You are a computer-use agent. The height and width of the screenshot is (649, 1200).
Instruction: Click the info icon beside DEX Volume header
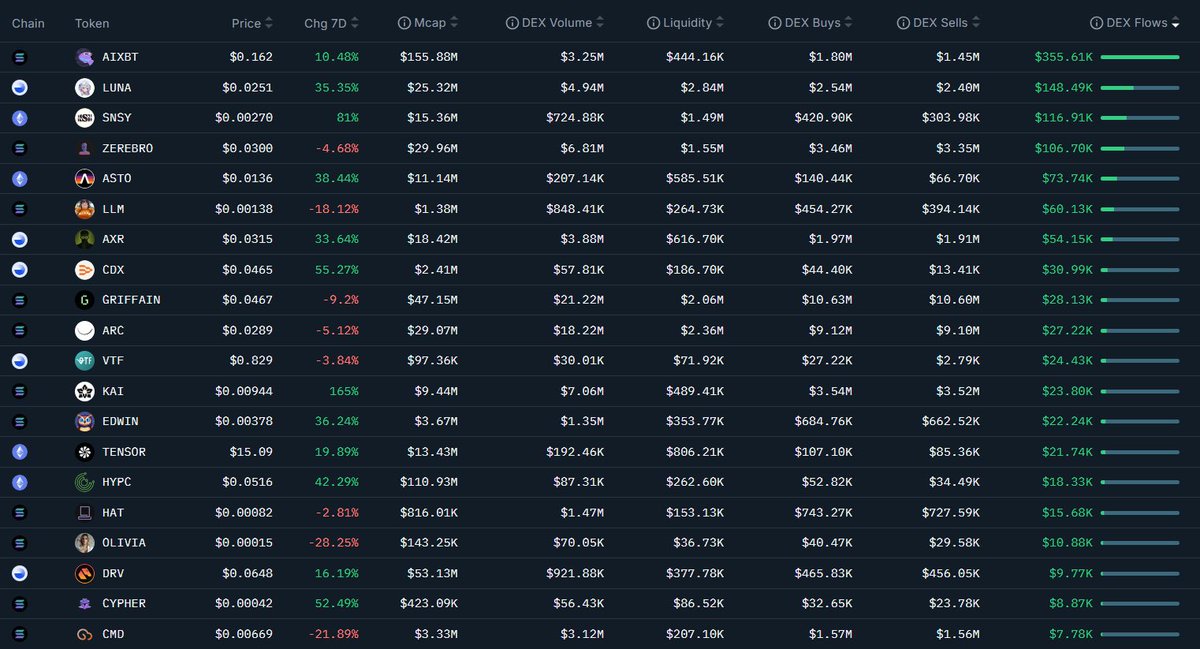click(512, 23)
